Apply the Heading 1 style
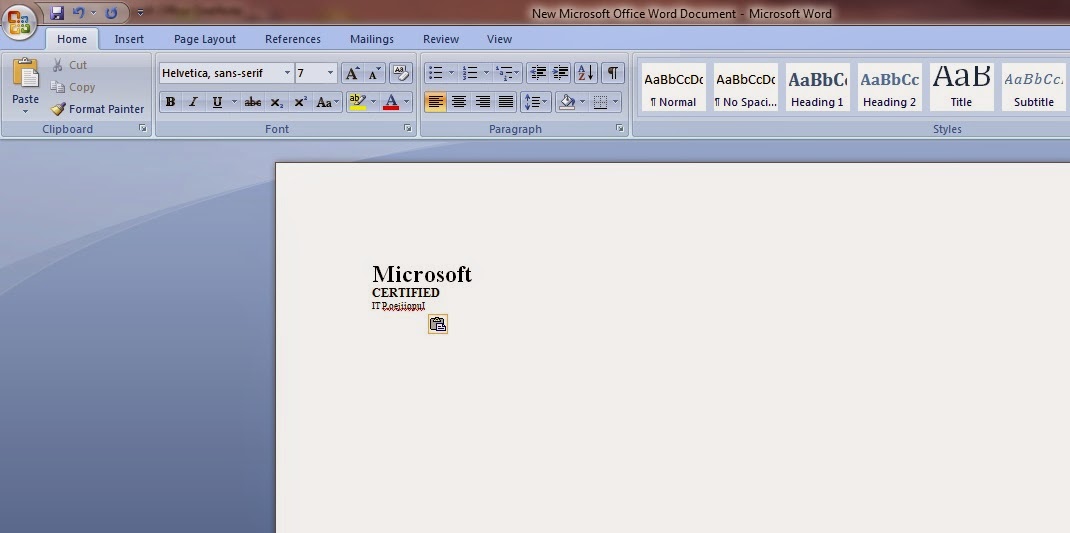 (x=818, y=87)
